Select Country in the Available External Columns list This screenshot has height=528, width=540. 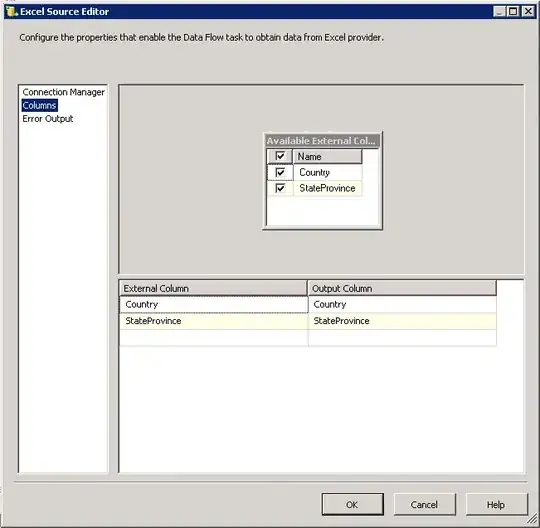[x=328, y=172]
